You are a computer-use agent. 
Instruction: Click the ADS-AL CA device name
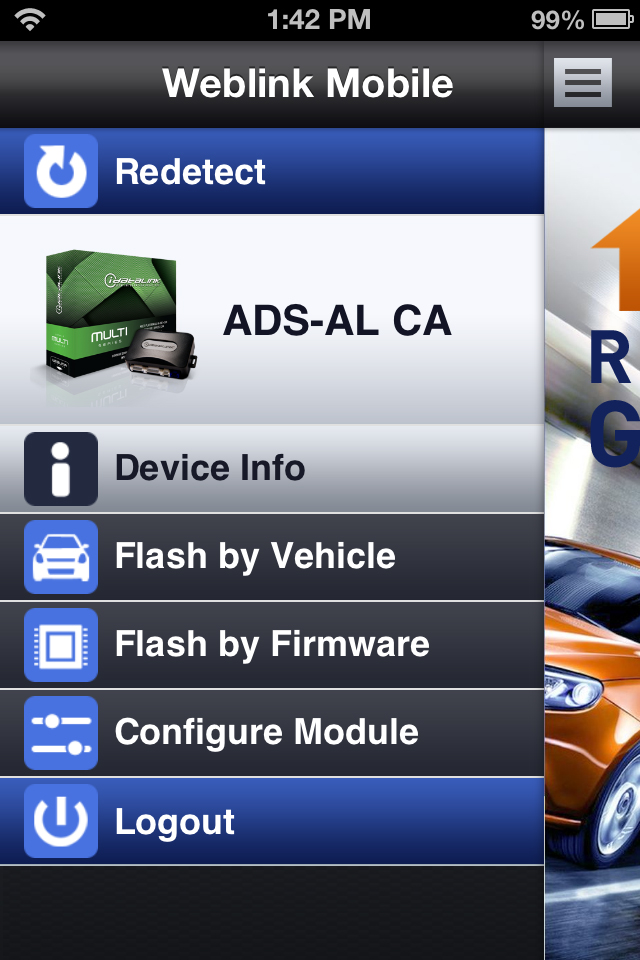(337, 320)
